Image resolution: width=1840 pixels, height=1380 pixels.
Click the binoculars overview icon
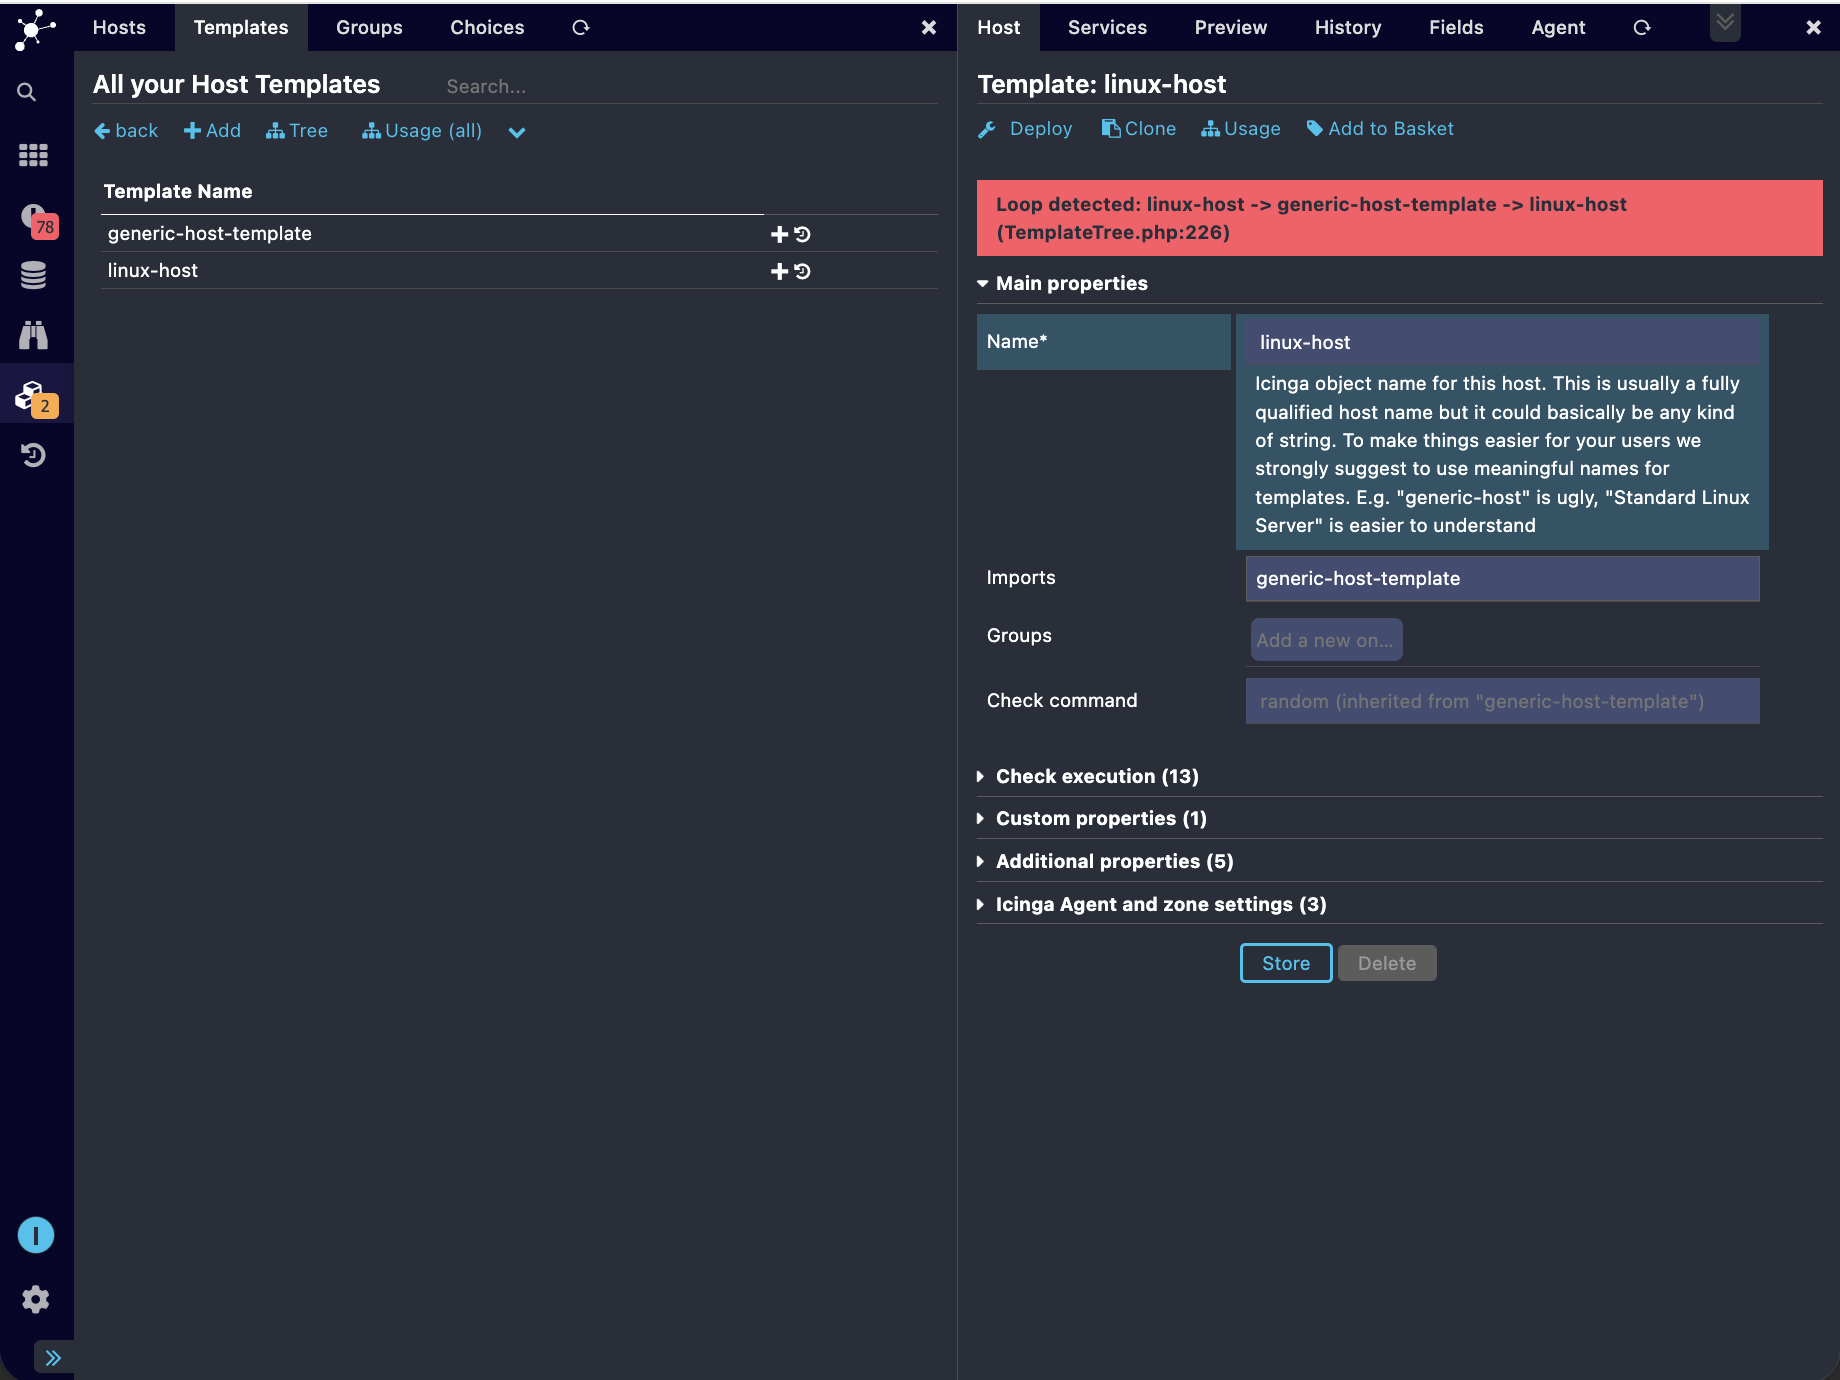tap(33, 335)
